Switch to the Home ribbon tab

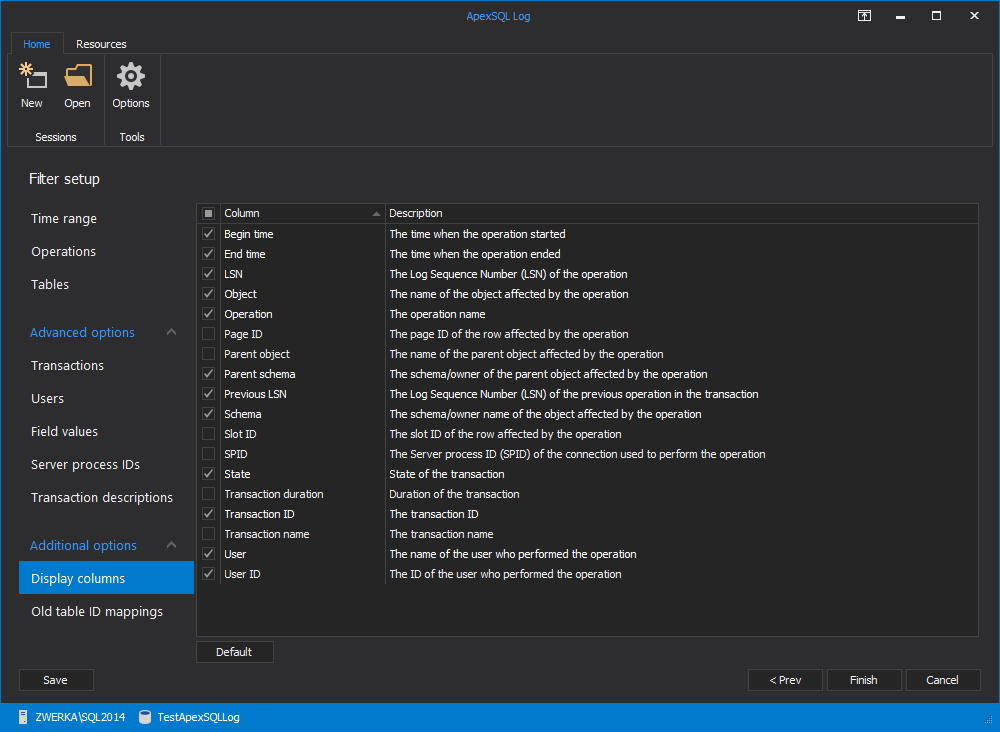tap(37, 44)
